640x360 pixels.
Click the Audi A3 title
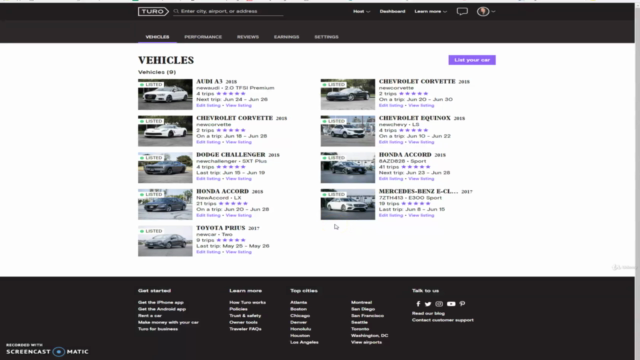point(209,81)
